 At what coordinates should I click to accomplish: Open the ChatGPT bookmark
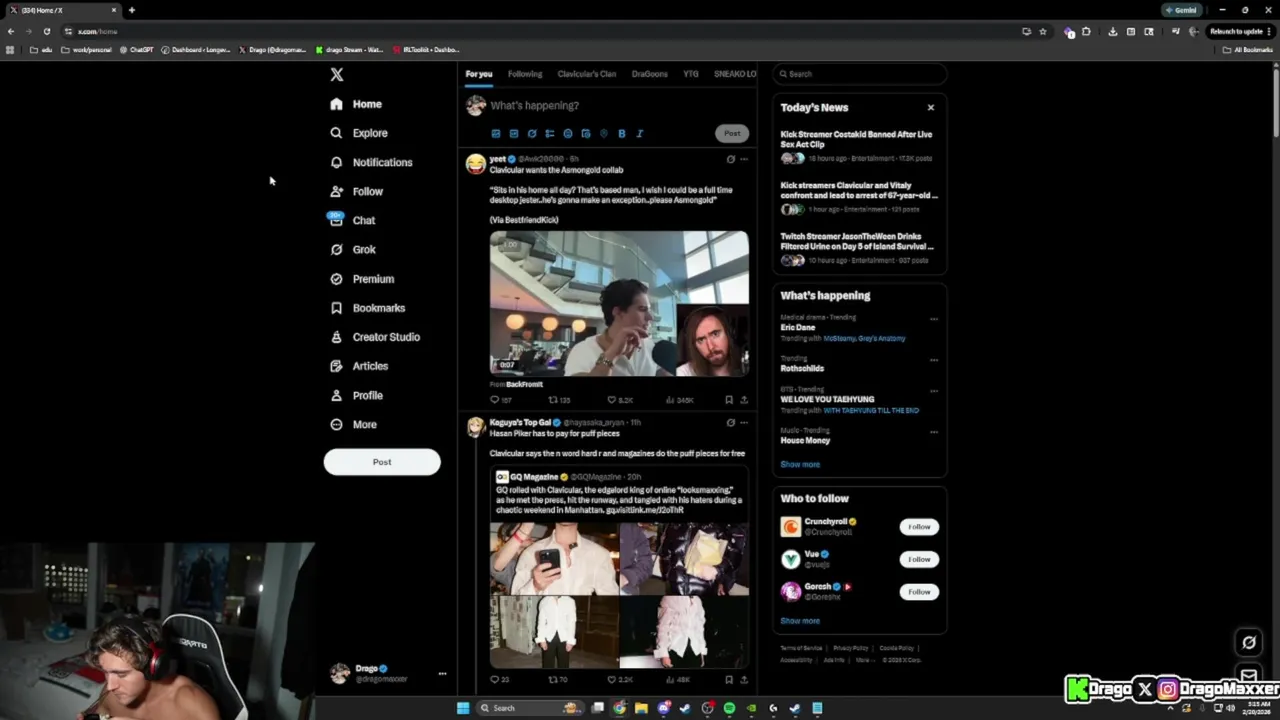[x=136, y=49]
